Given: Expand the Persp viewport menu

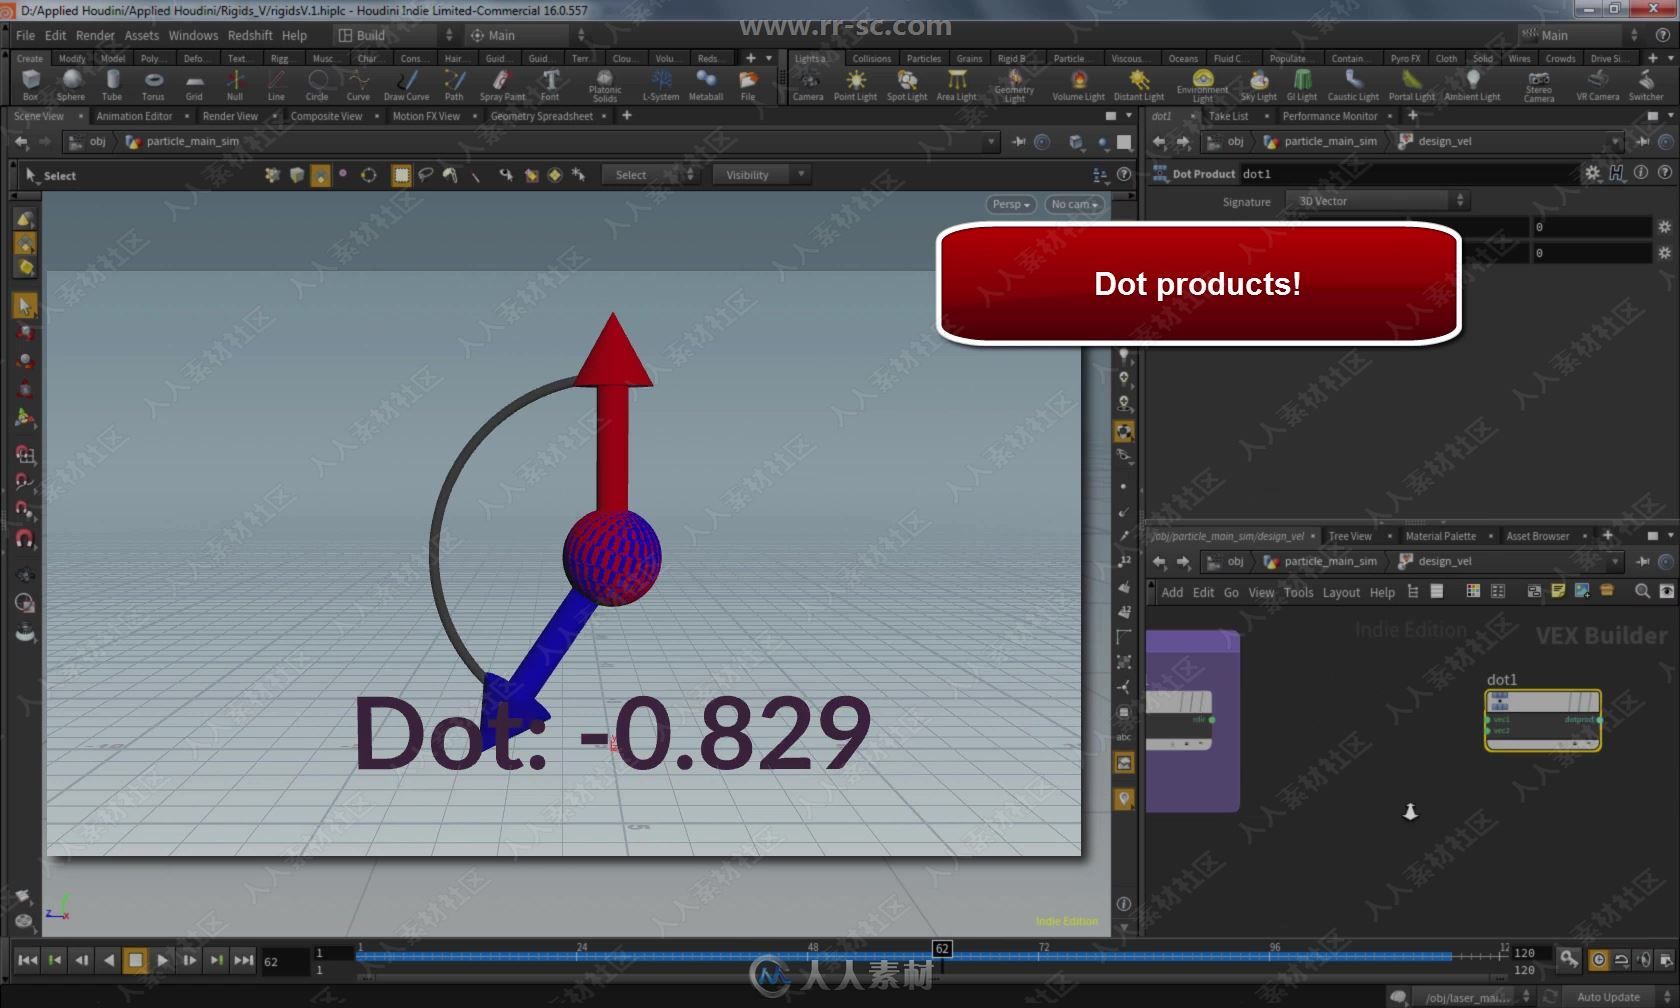Looking at the screenshot, I should tap(1011, 204).
